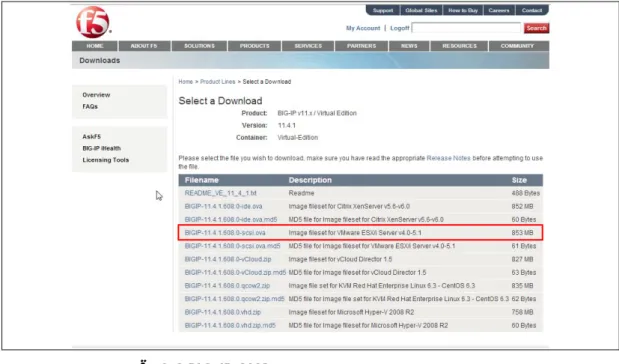Open the Support link in top bar
619x364 pixels.
(x=383, y=11)
